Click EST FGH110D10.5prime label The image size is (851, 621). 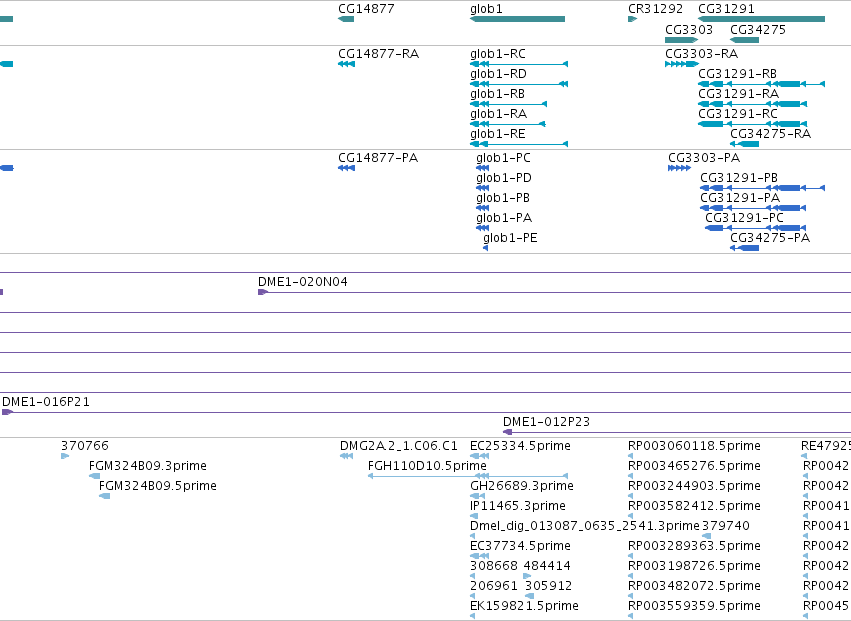pyautogui.click(x=427, y=466)
